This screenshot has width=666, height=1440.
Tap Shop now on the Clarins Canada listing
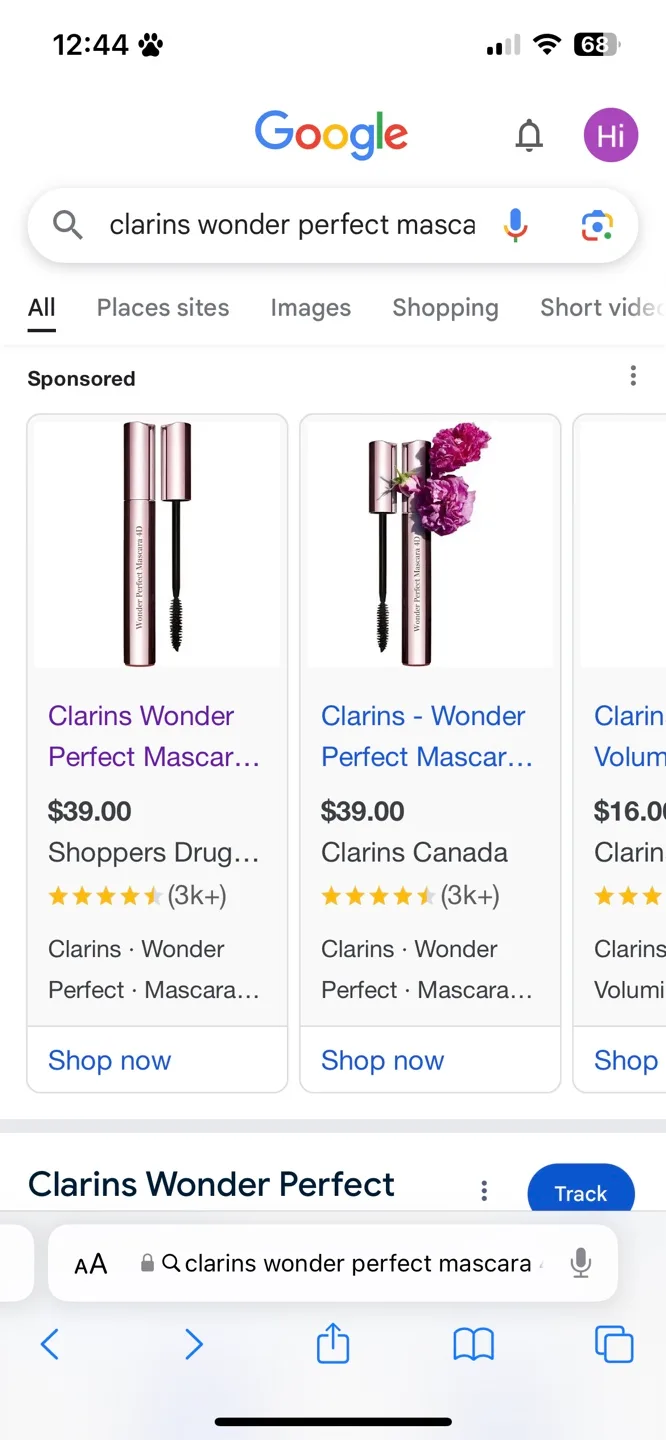(x=383, y=1060)
